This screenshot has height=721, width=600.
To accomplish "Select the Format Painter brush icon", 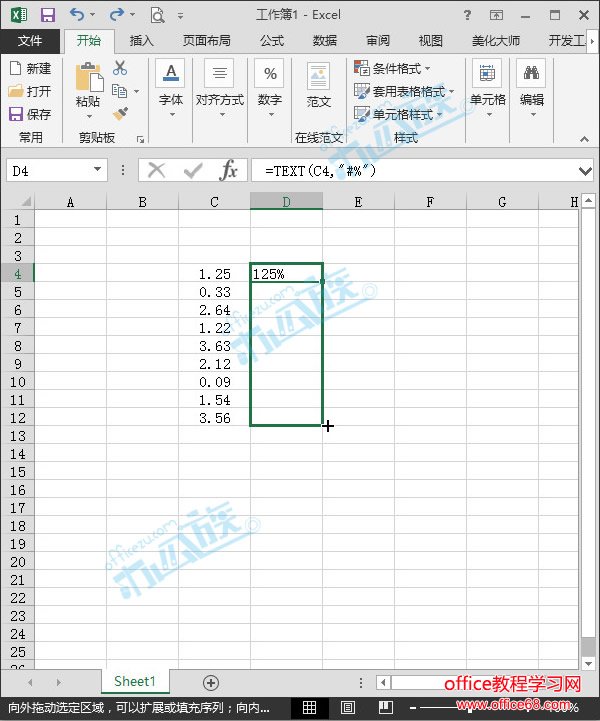I will point(120,114).
